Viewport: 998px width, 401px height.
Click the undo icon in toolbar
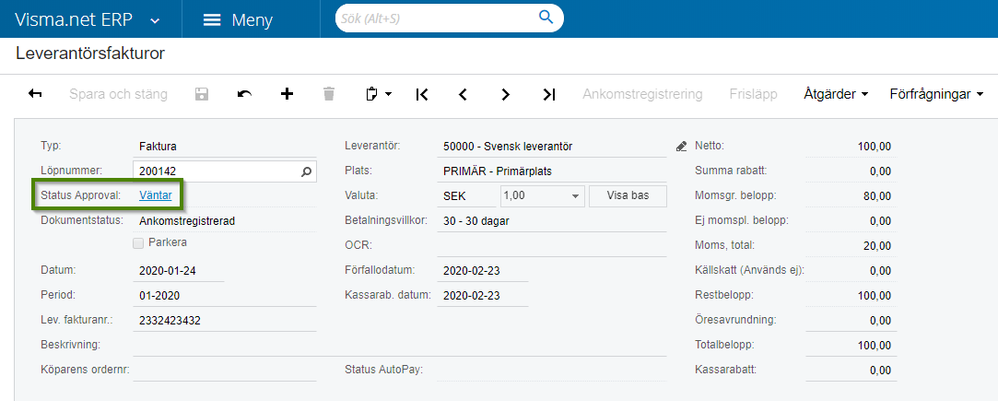tap(244, 94)
